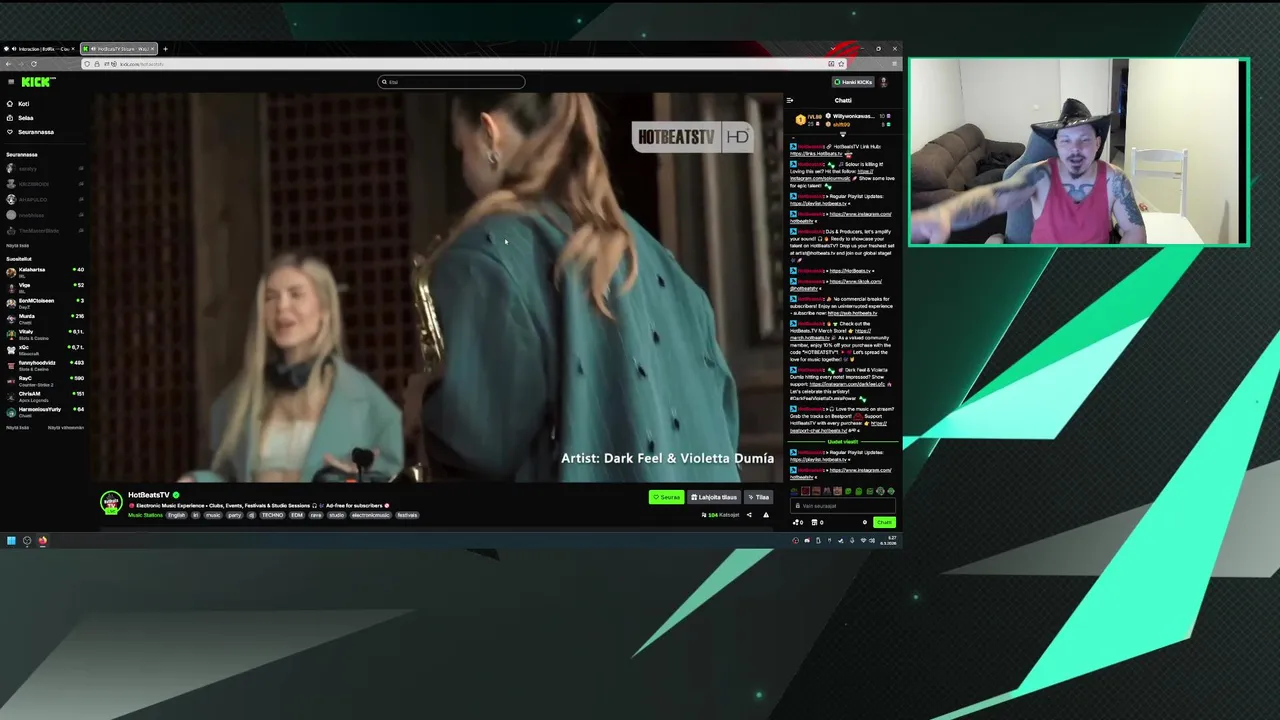The width and height of the screenshot is (1280, 720).
Task: Go to Koti home page
Action: click(x=18, y=104)
